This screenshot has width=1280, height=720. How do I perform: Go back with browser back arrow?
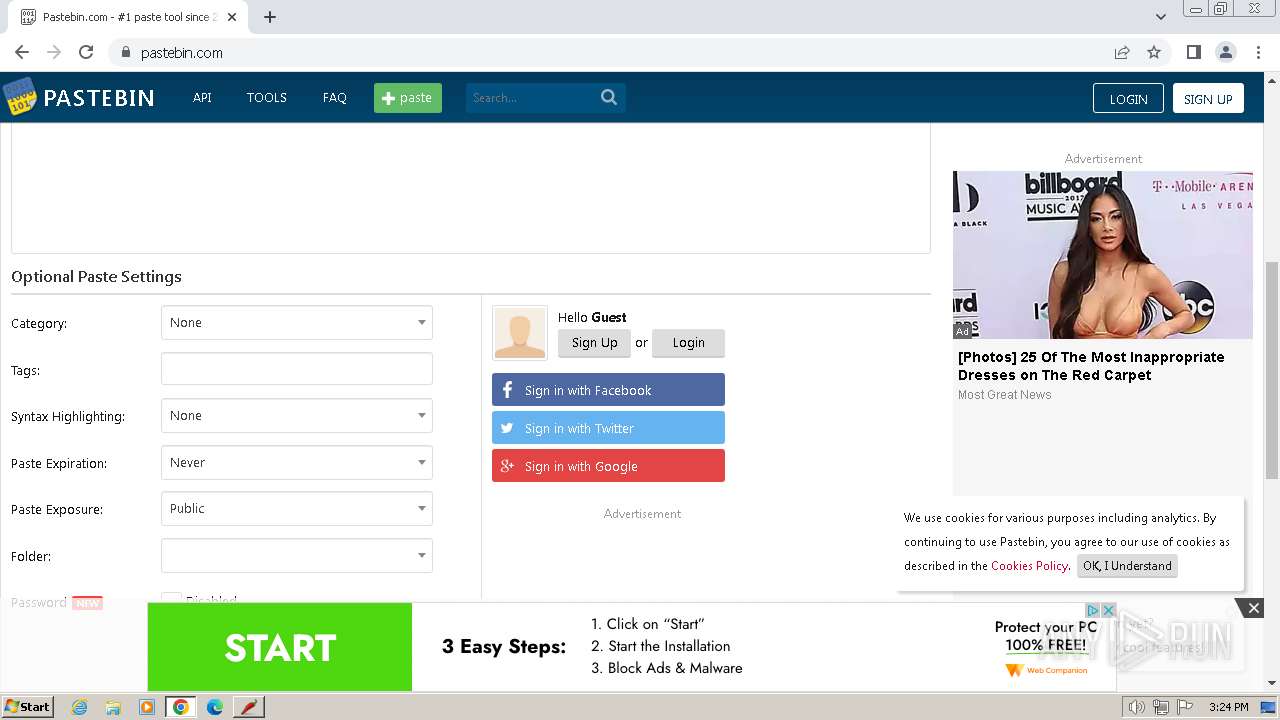point(22,52)
